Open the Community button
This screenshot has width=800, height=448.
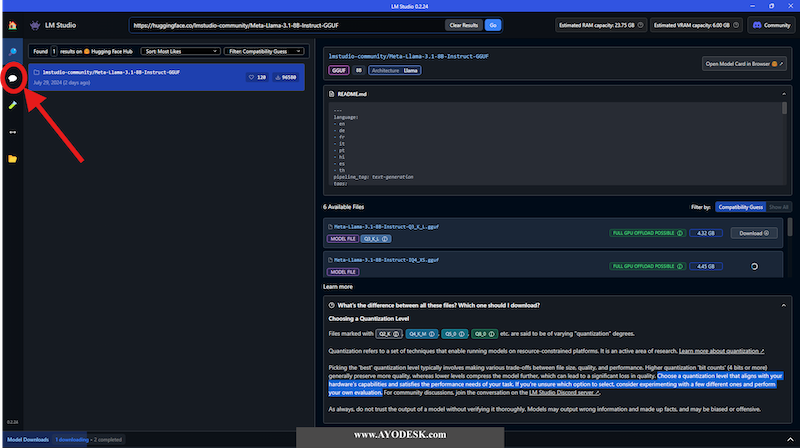(x=771, y=25)
